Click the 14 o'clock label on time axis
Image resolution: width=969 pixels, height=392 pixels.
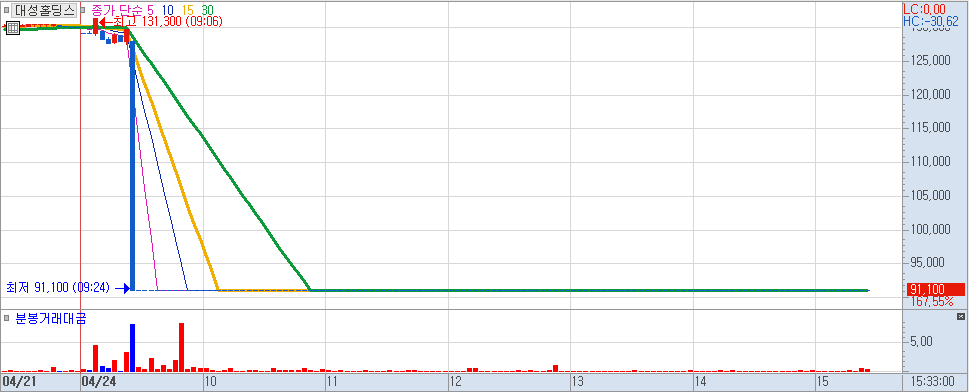tap(701, 381)
